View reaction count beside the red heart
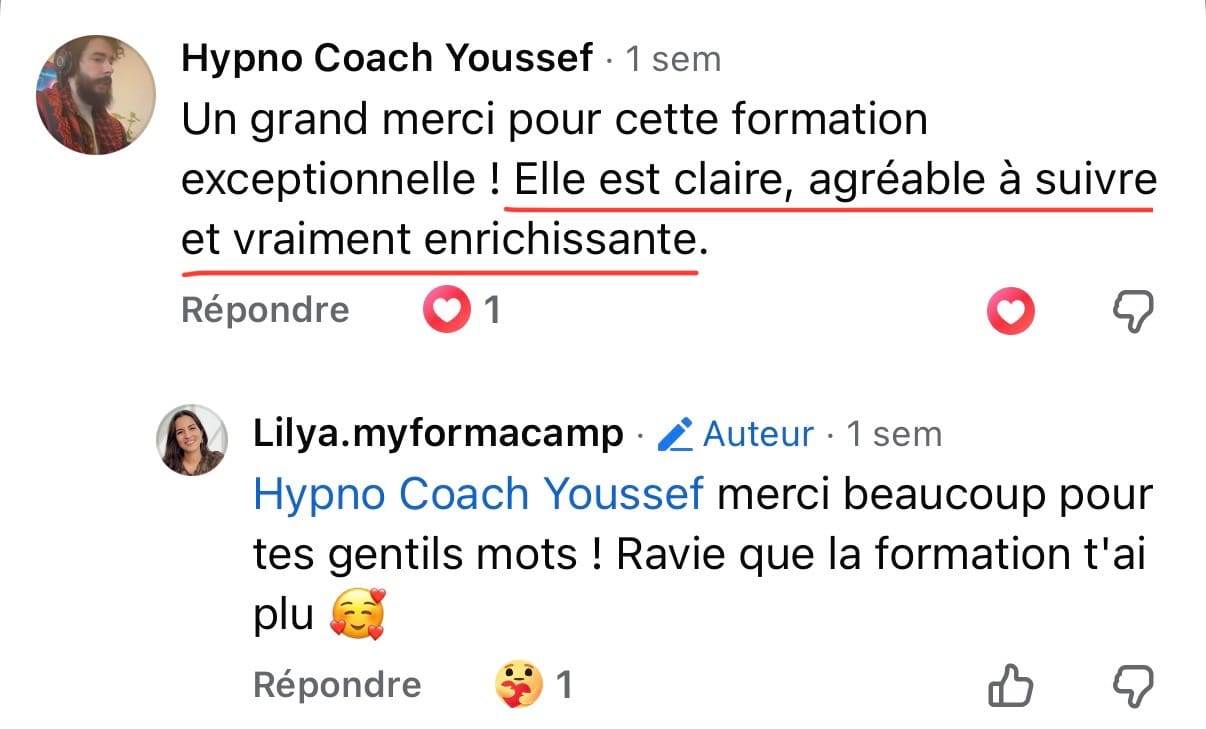 (x=491, y=310)
